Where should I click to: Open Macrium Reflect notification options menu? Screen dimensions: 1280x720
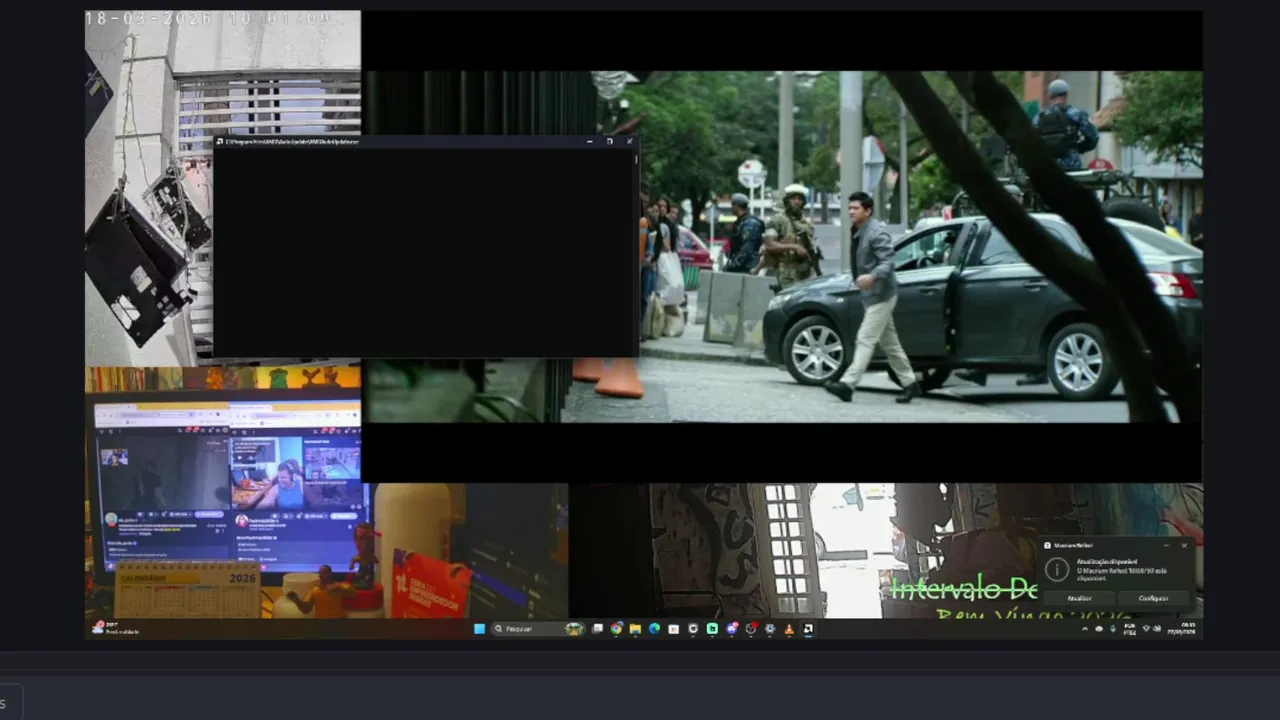coord(1166,545)
